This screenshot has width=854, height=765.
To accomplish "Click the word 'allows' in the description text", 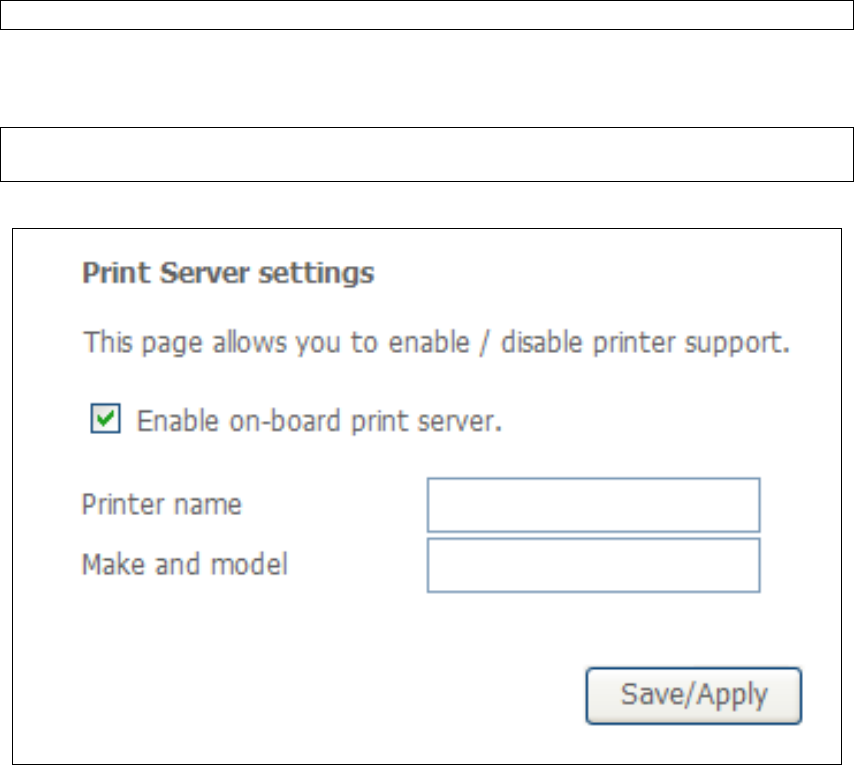I will pos(249,342).
